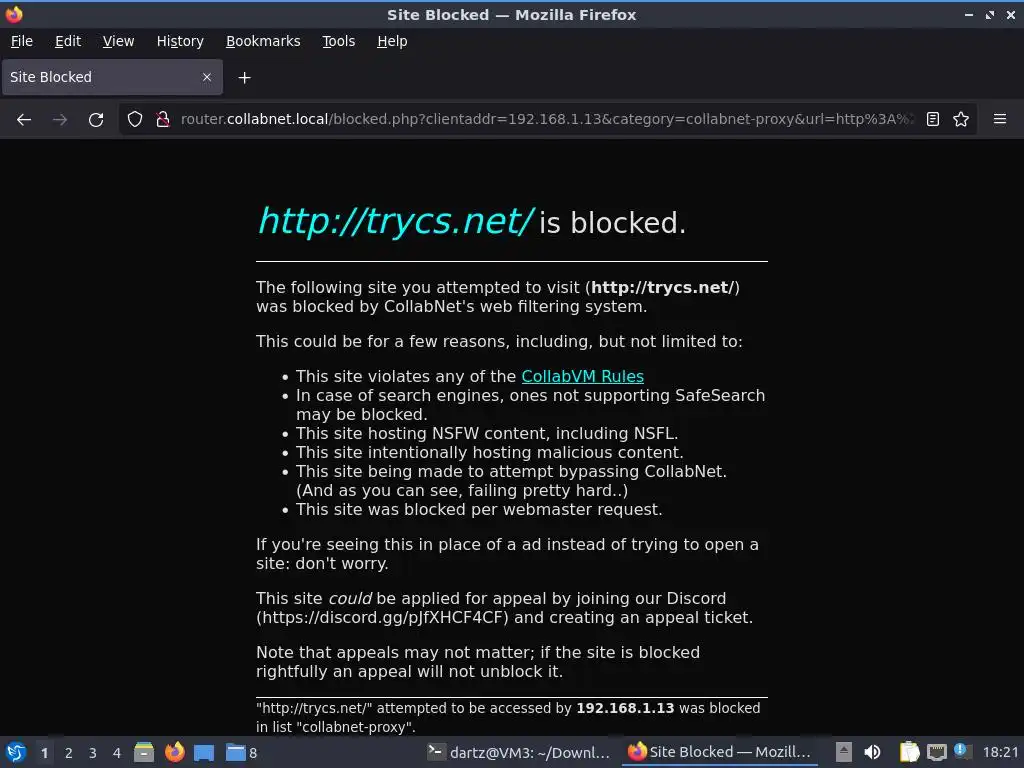Click the discord.gg/pJfXHCF4CF invite text
Image resolution: width=1024 pixels, height=768 pixels.
[x=382, y=617]
